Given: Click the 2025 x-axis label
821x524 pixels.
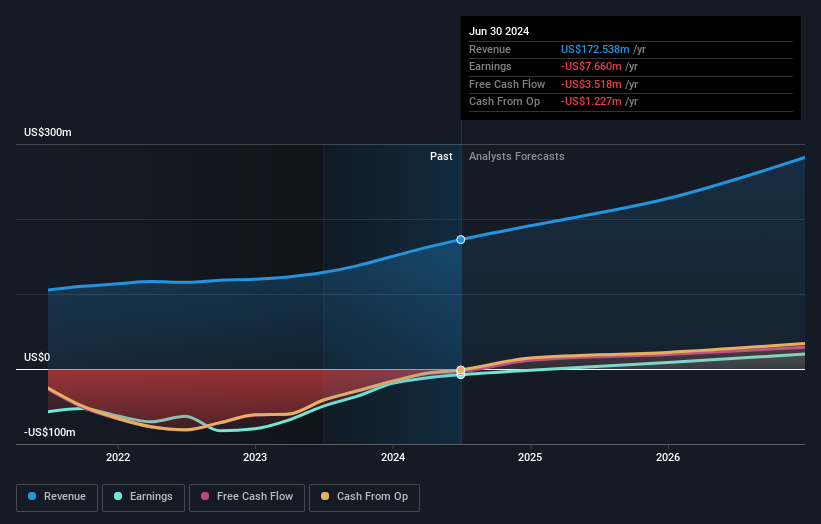Looking at the screenshot, I should pyautogui.click(x=530, y=457).
